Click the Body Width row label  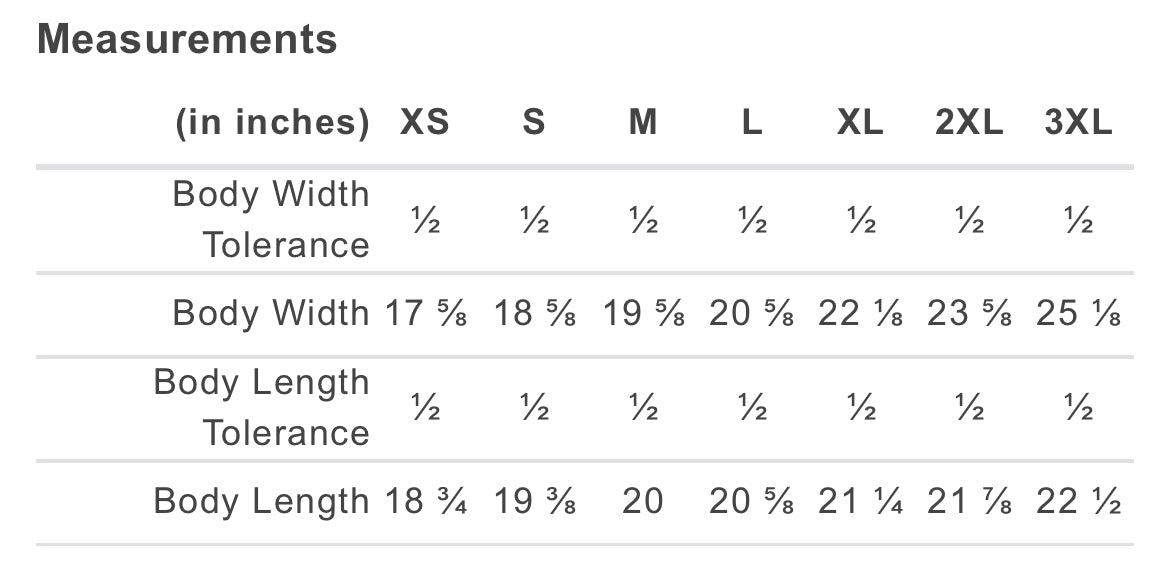coord(271,314)
